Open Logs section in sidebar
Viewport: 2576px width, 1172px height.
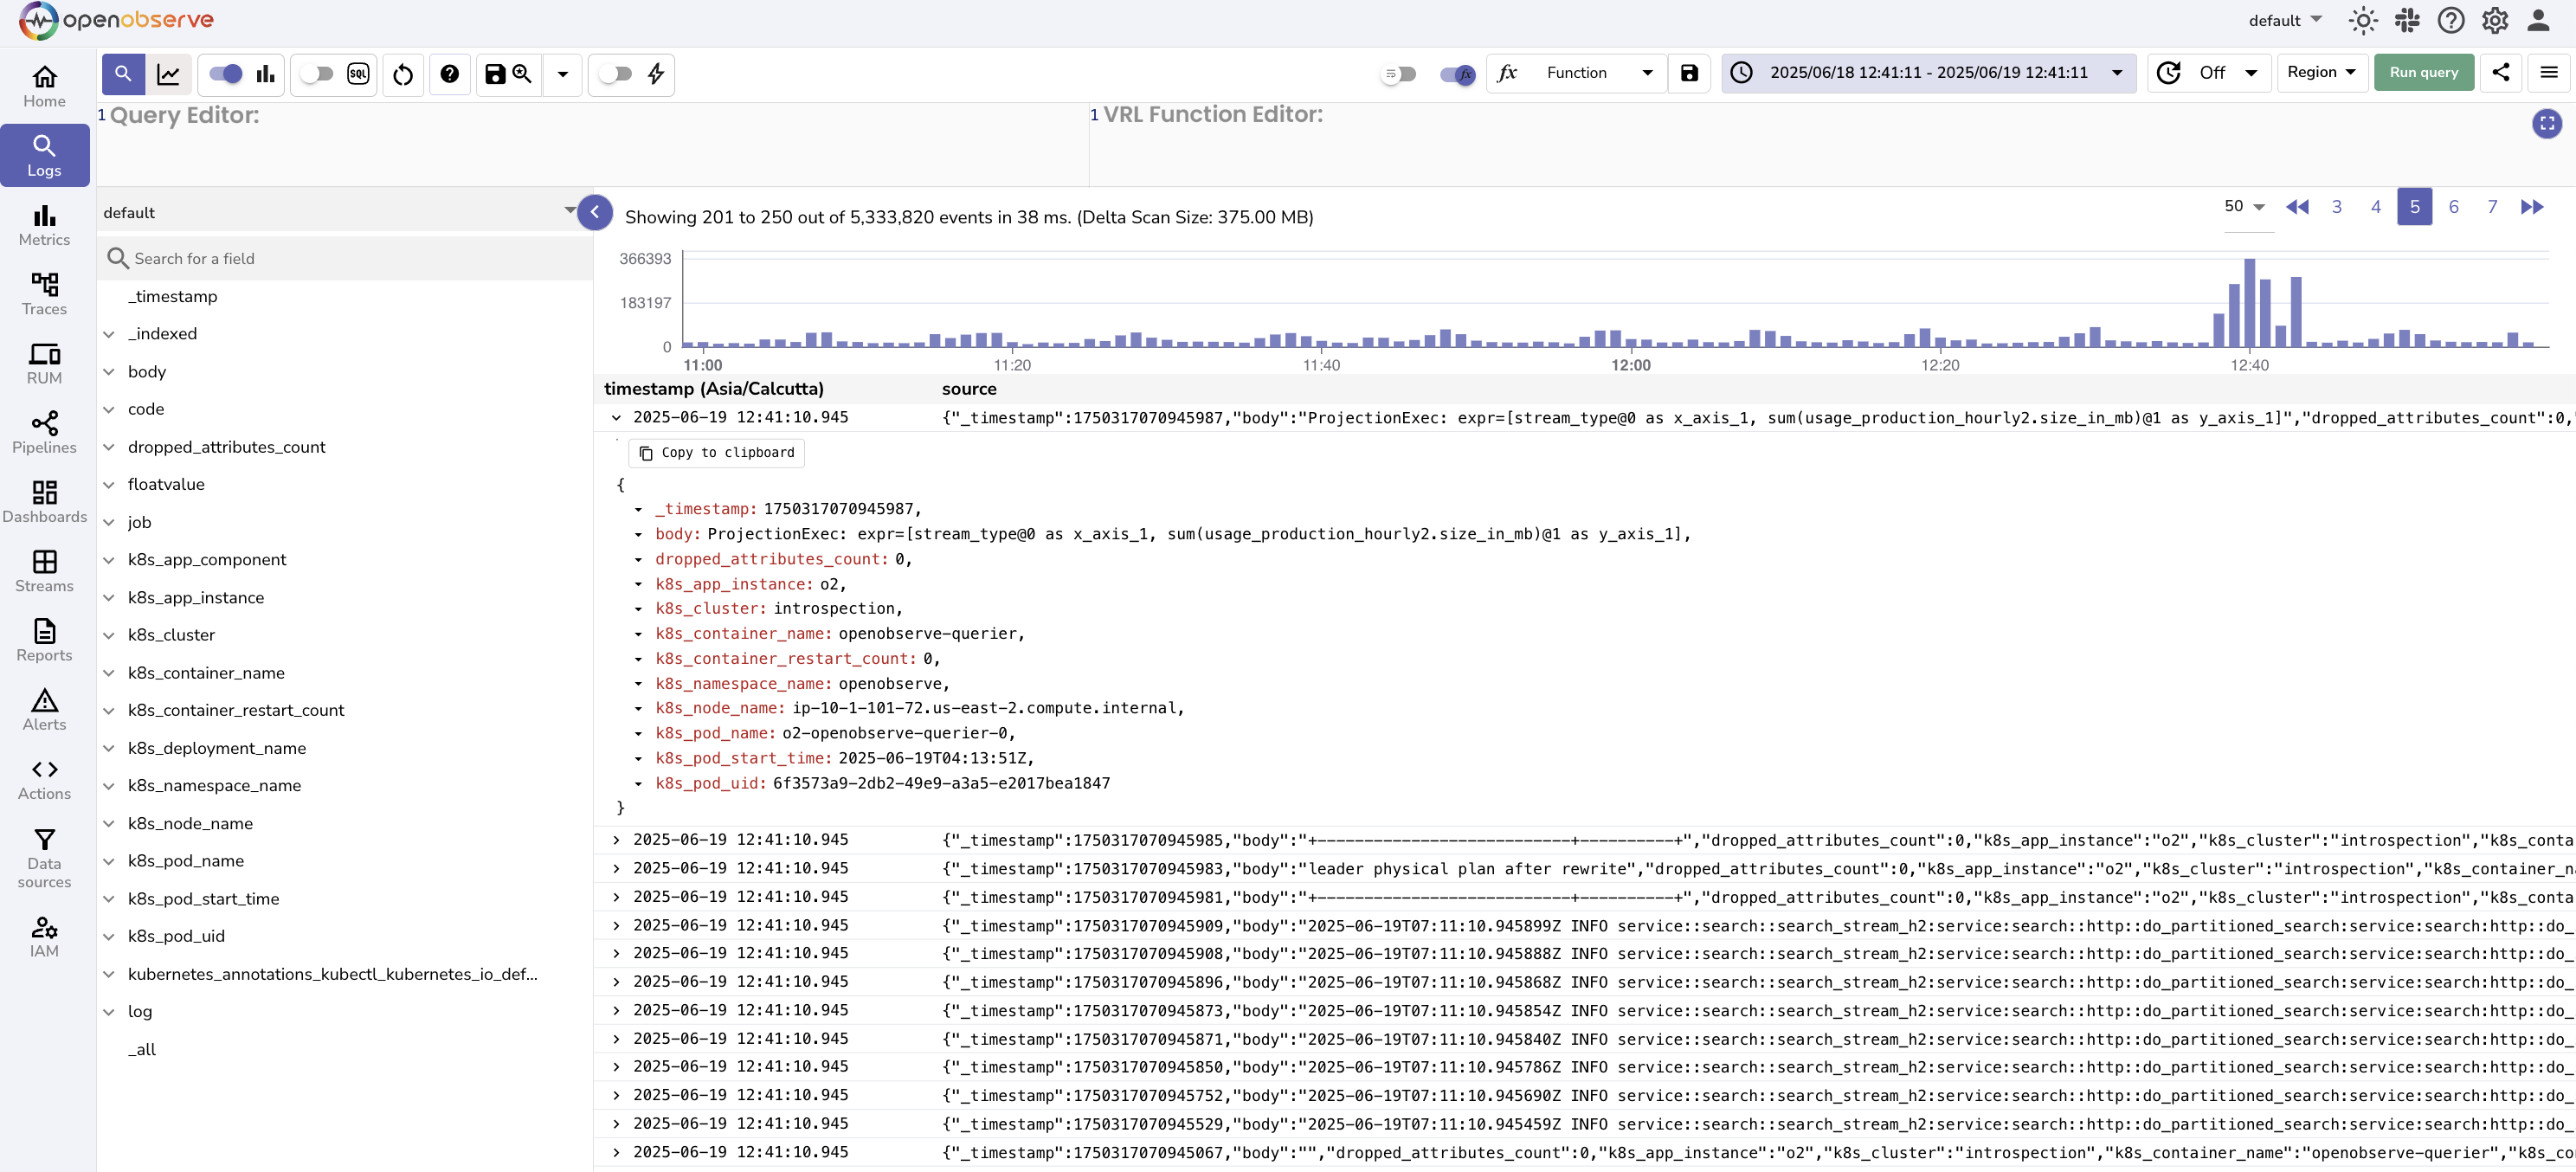[x=44, y=155]
